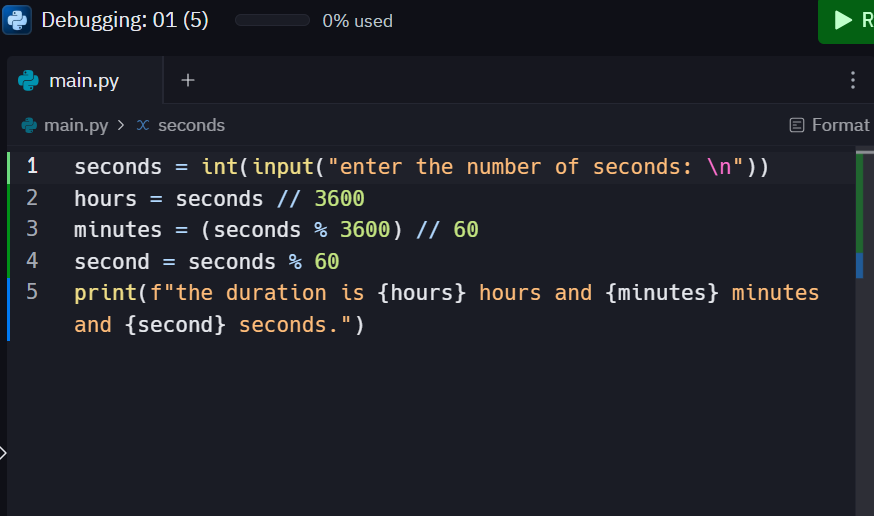Click the "enter the number of seconds:" string
Screen dimensions: 874x516
[510, 167]
